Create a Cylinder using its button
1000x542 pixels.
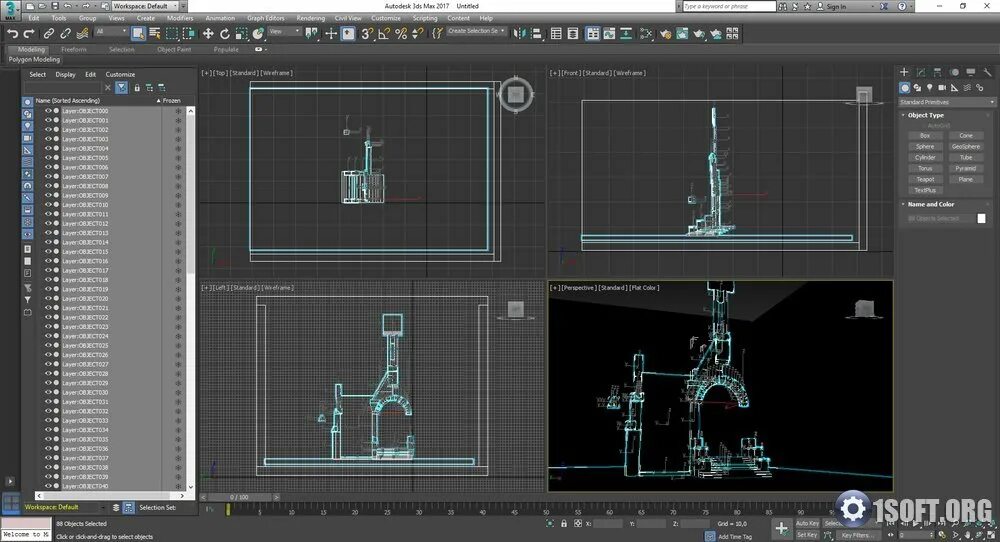pos(925,157)
